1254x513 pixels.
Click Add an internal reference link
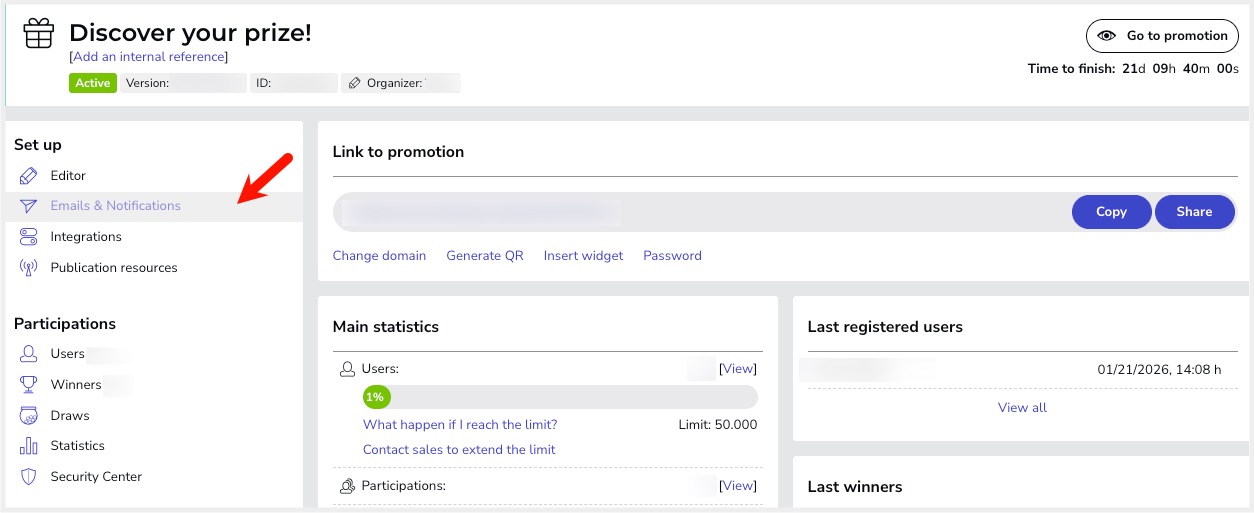(x=149, y=57)
